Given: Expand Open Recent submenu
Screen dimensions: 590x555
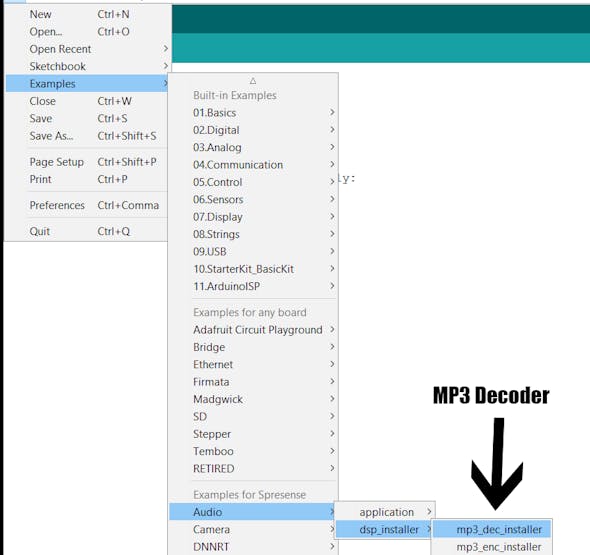Looking at the screenshot, I should (x=87, y=49).
